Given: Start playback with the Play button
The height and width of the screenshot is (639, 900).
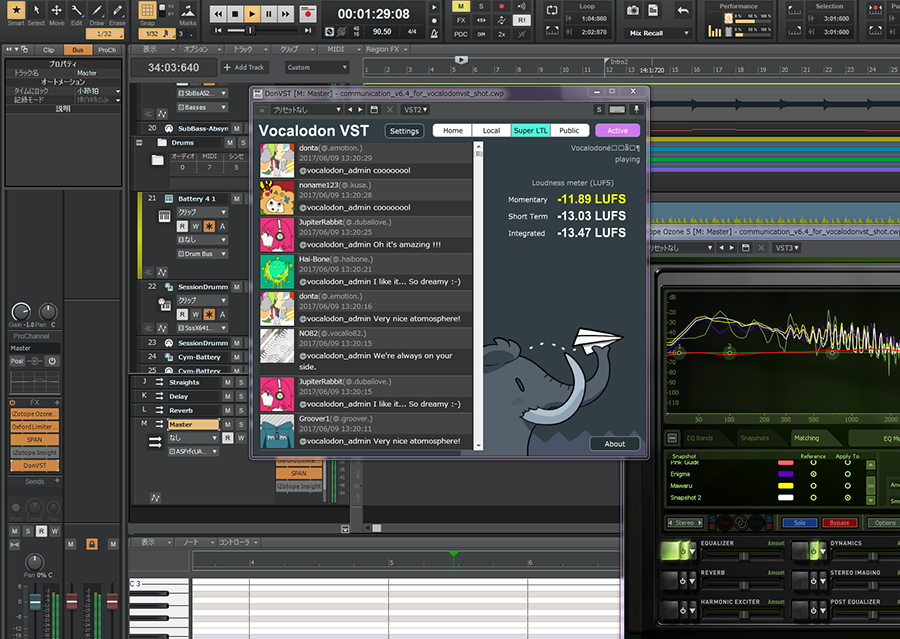Looking at the screenshot, I should 252,13.
